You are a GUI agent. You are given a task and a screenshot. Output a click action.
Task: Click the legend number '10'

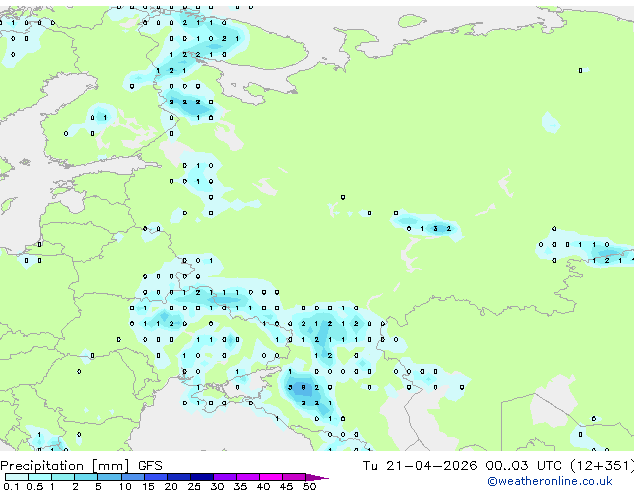(x=125, y=486)
